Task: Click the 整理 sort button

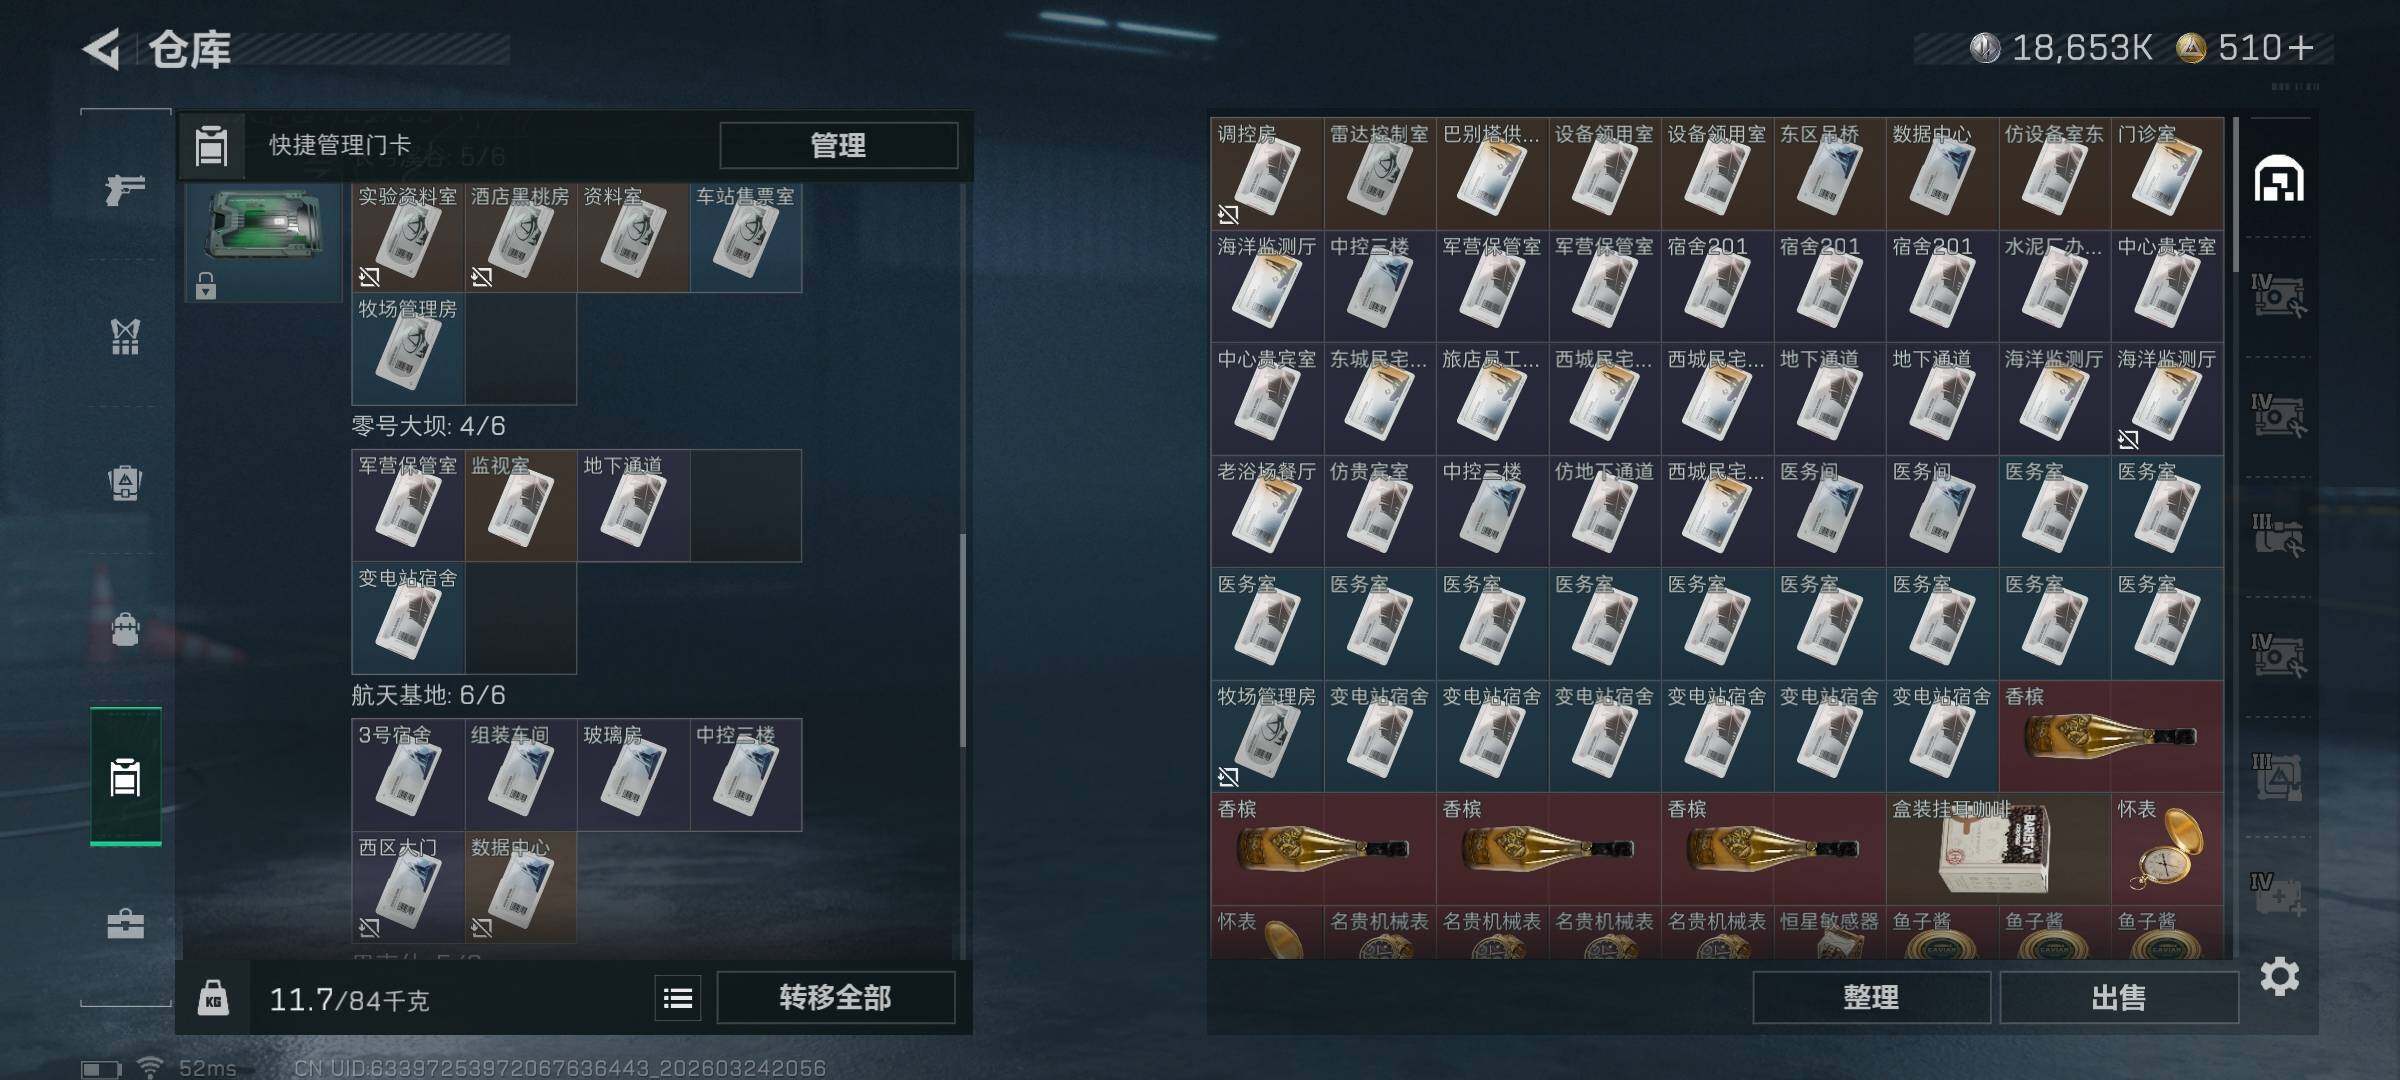Action: (1871, 998)
